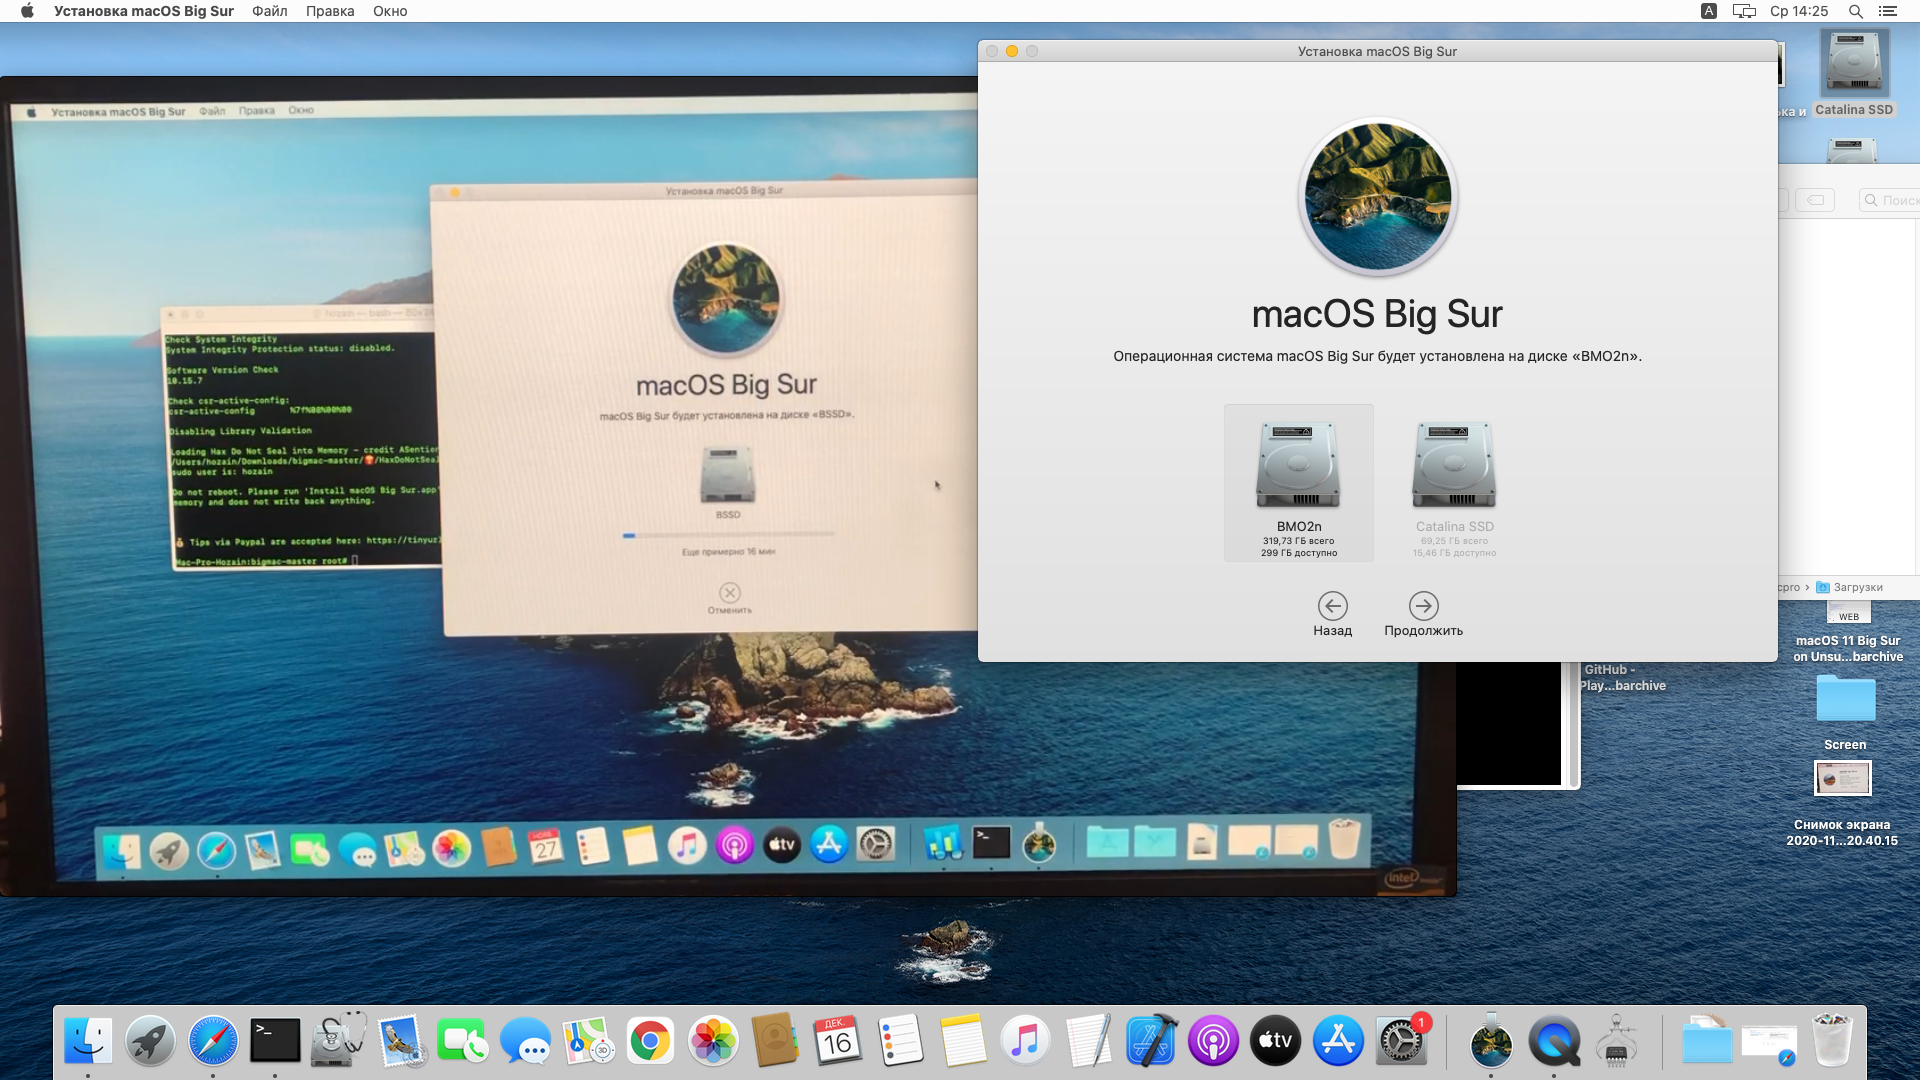1920x1080 pixels.
Task: Click the display mirroring menu bar icon
Action: coord(1744,11)
